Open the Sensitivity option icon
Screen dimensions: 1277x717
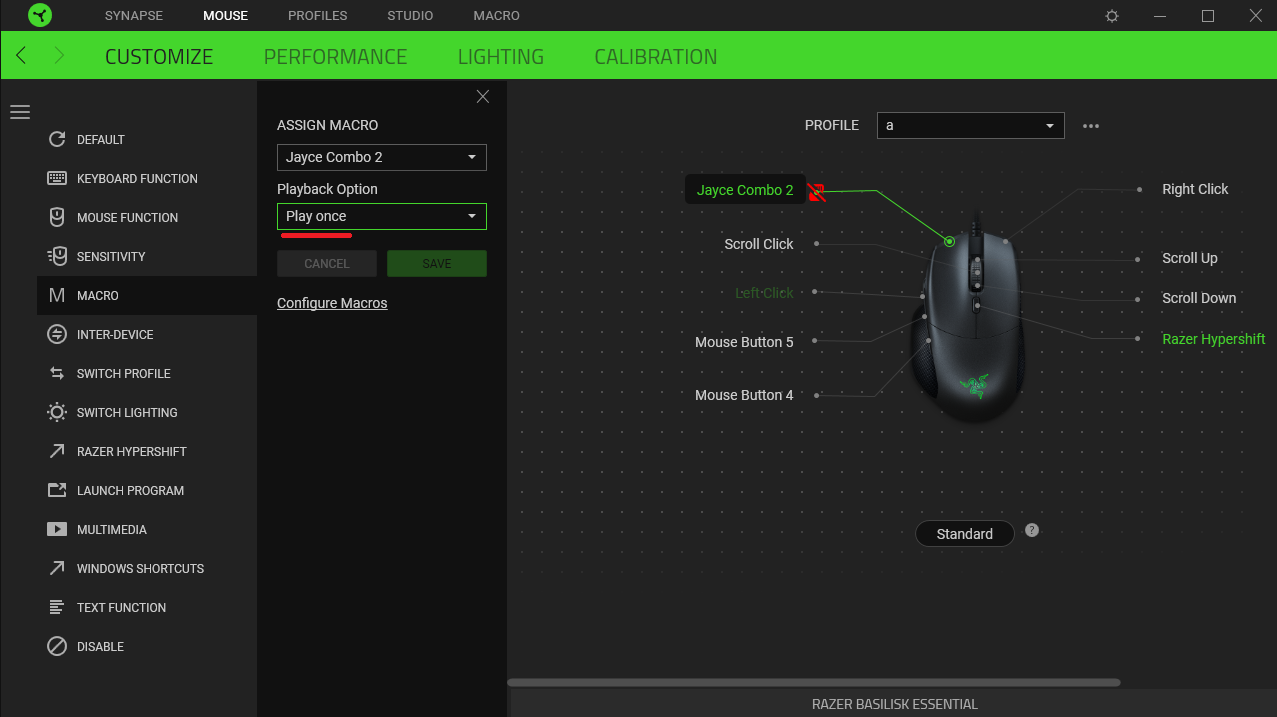pos(57,256)
